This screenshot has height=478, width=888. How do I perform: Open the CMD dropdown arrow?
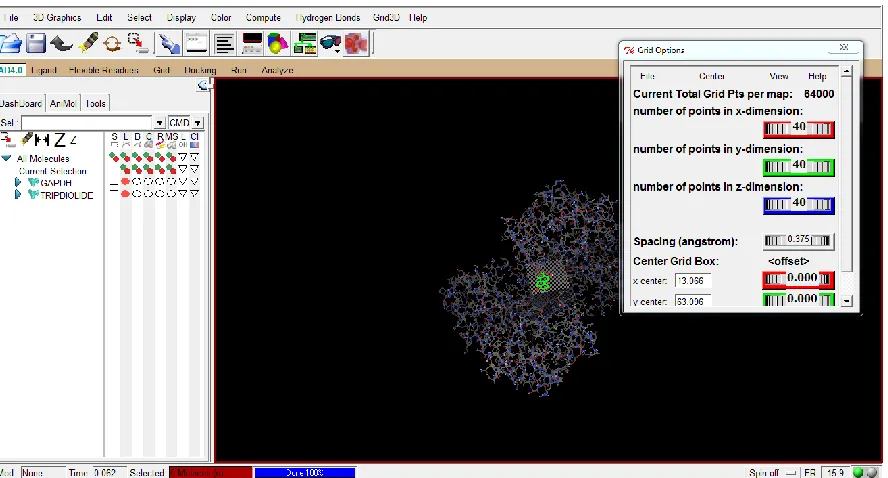198,123
